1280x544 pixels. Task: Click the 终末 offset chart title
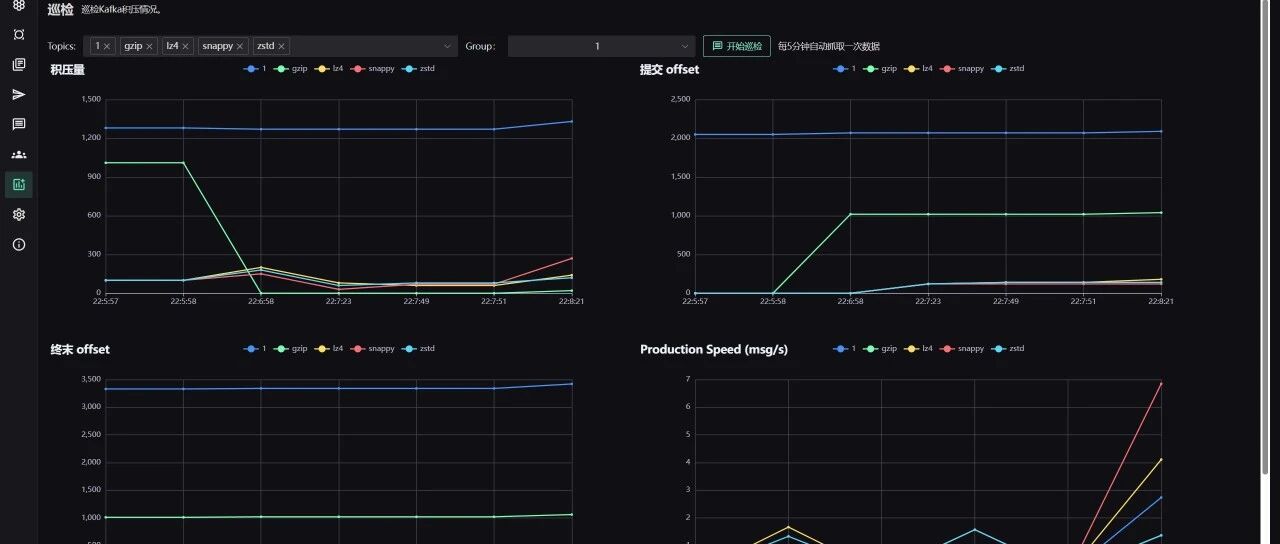click(x=80, y=350)
